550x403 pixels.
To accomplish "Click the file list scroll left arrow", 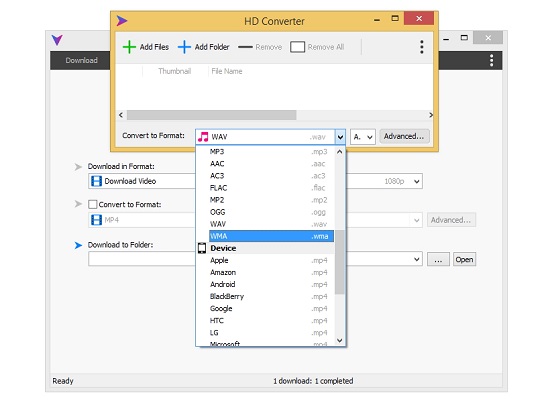I will click(x=121, y=115).
